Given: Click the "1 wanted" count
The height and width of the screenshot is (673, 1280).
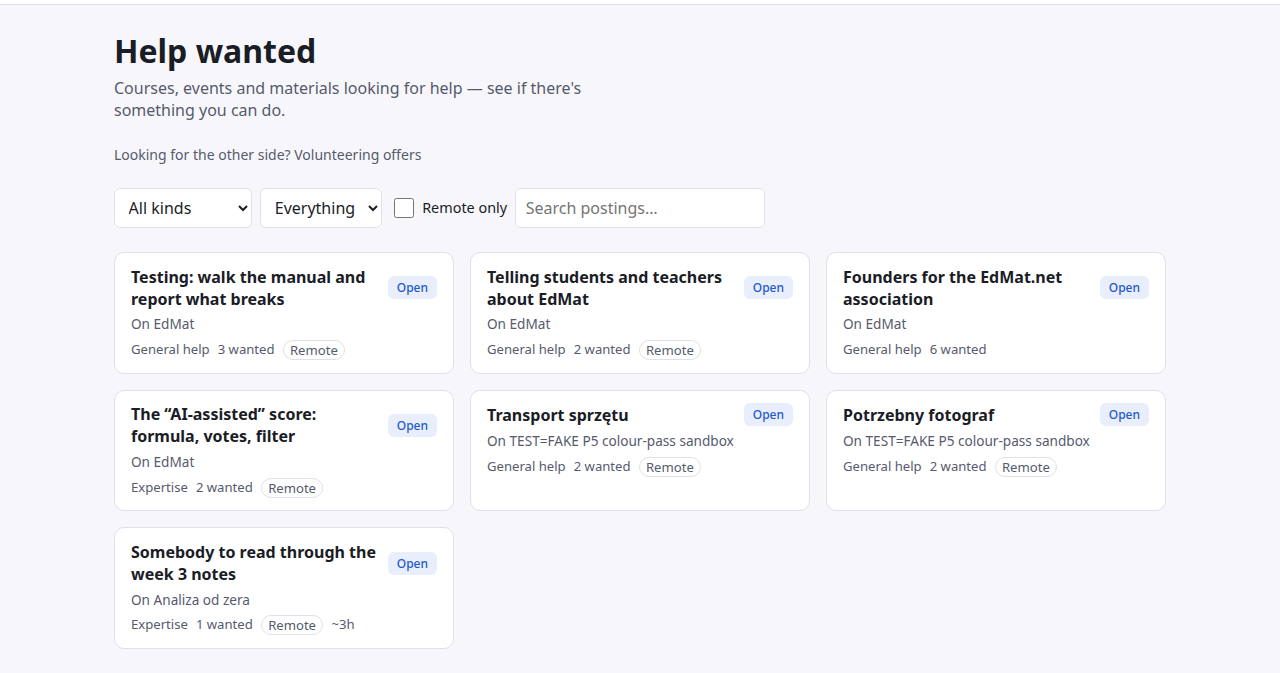Looking at the screenshot, I should [224, 625].
